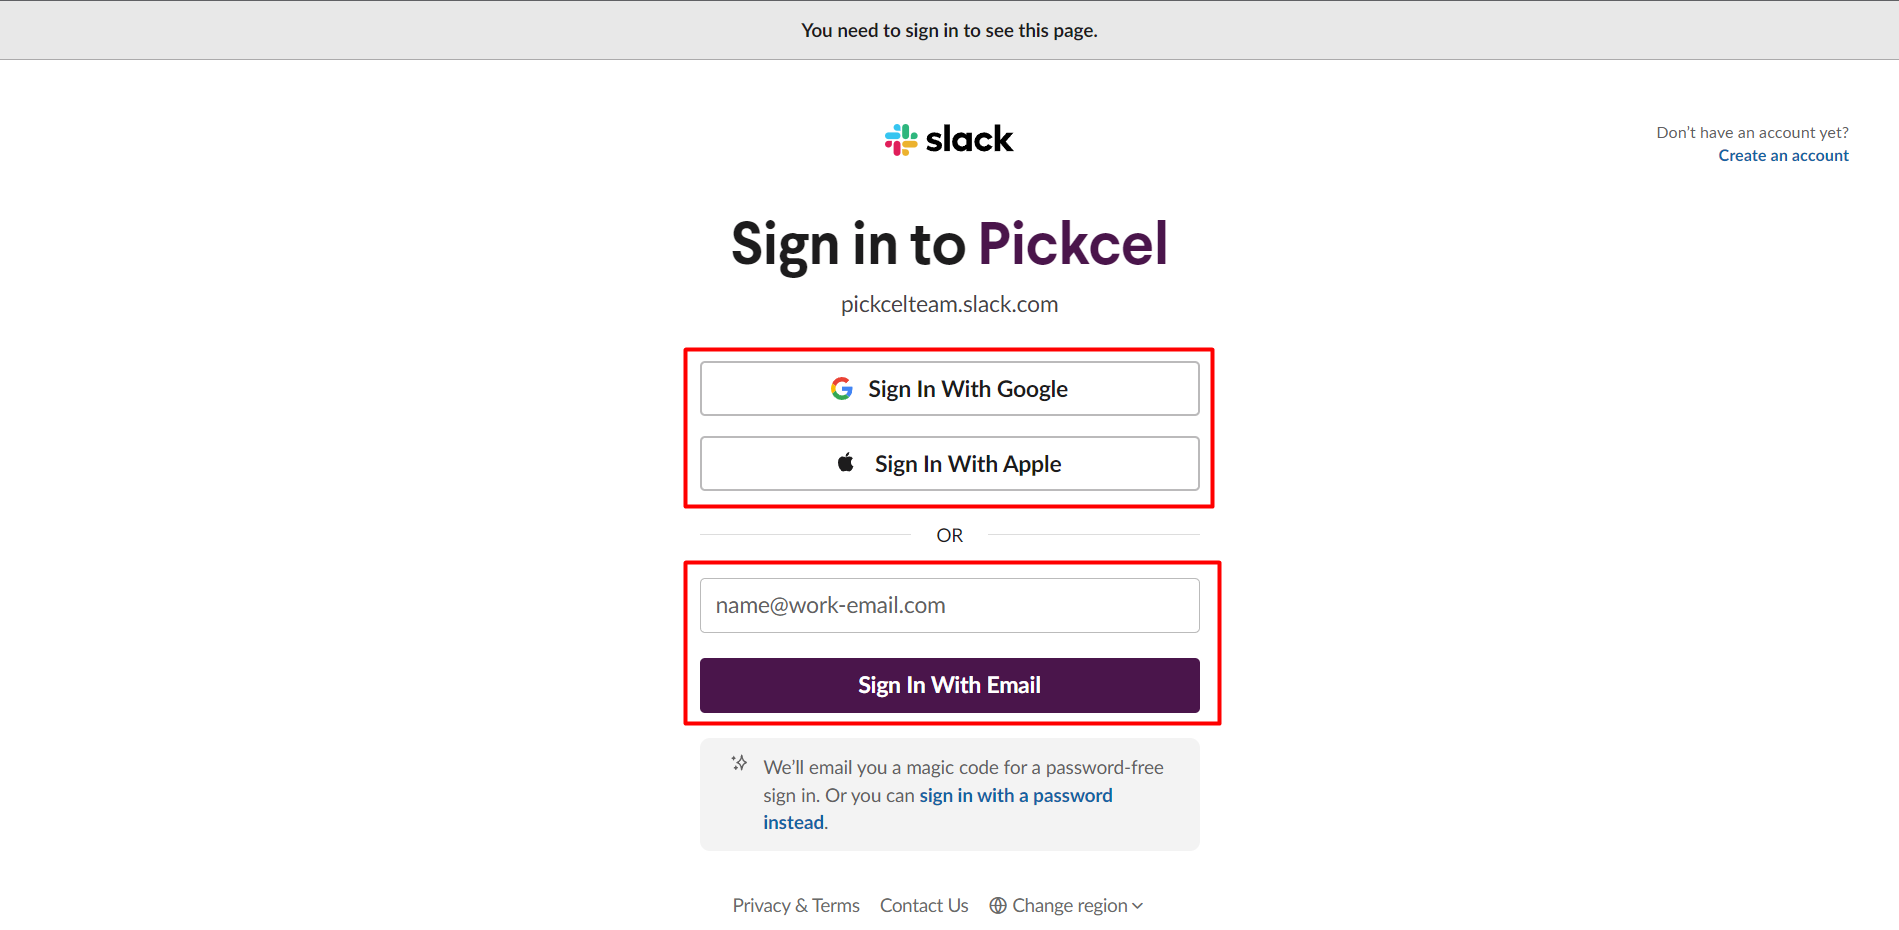Open sign in with a password instead link
This screenshot has height=930, width=1899.
click(x=1015, y=795)
